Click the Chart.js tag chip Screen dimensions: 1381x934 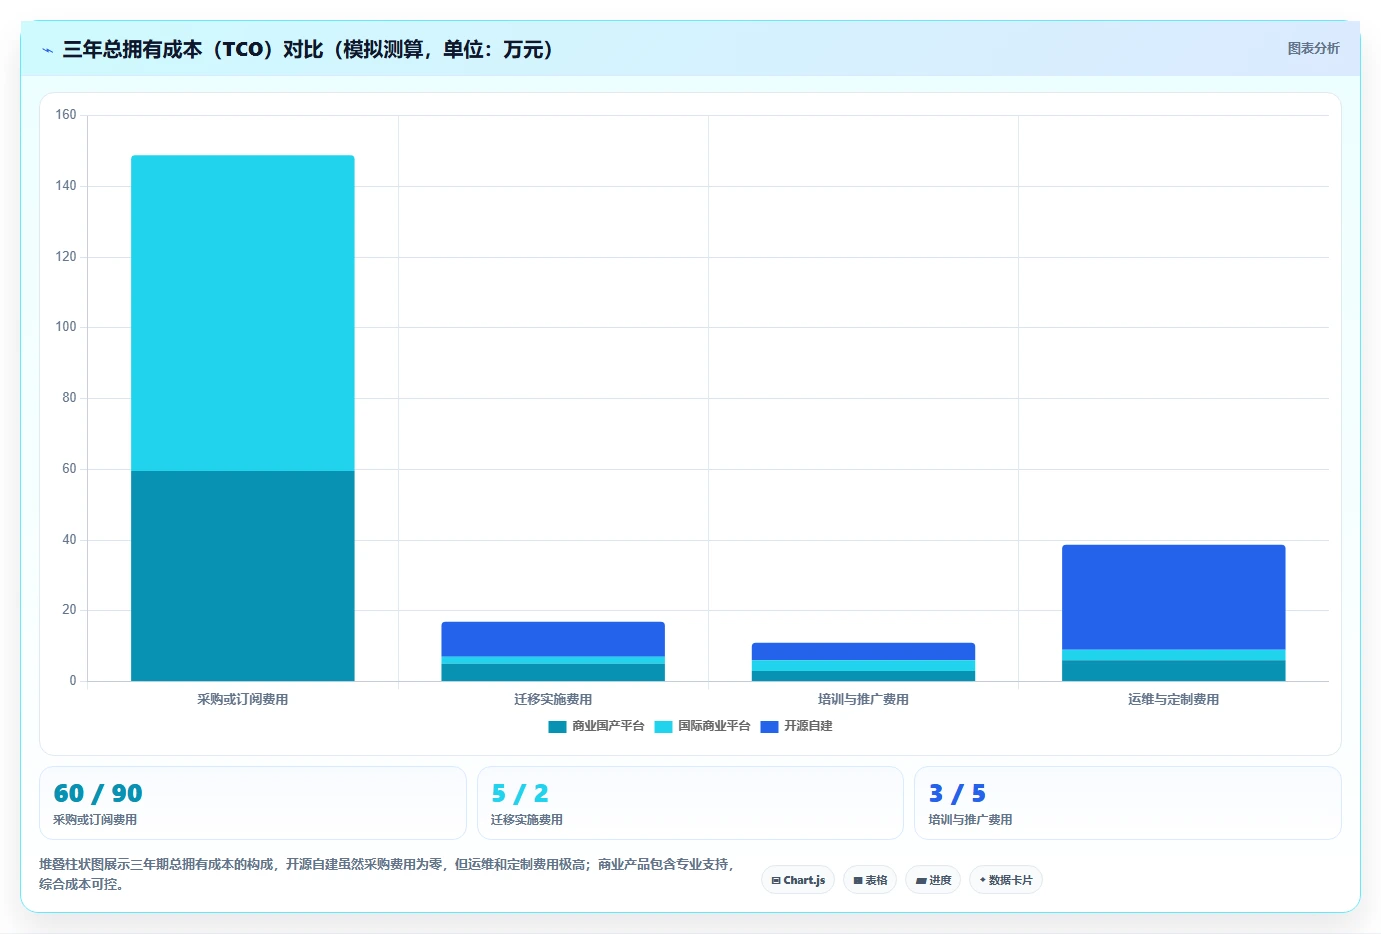(798, 880)
